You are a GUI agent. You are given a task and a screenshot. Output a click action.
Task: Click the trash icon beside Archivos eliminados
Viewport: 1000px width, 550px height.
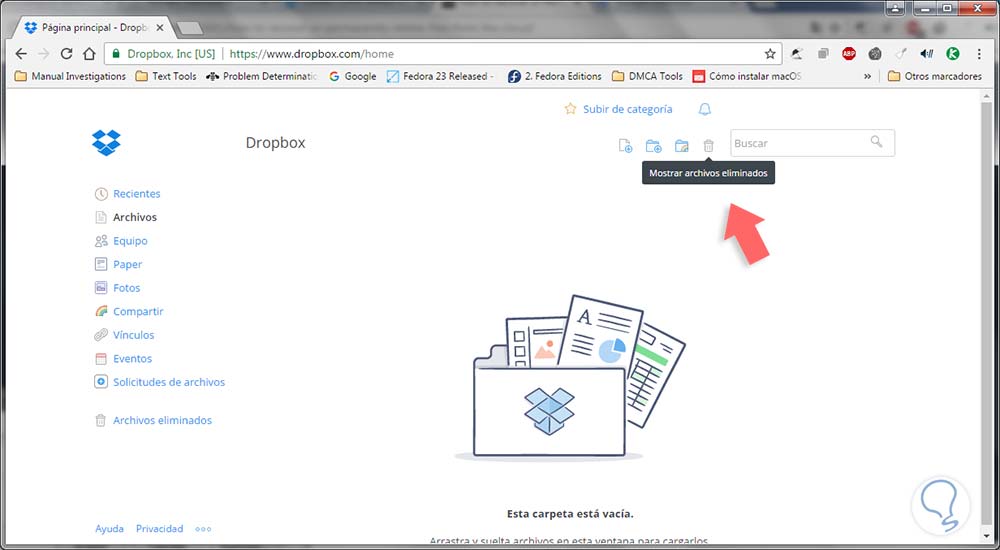(100, 420)
